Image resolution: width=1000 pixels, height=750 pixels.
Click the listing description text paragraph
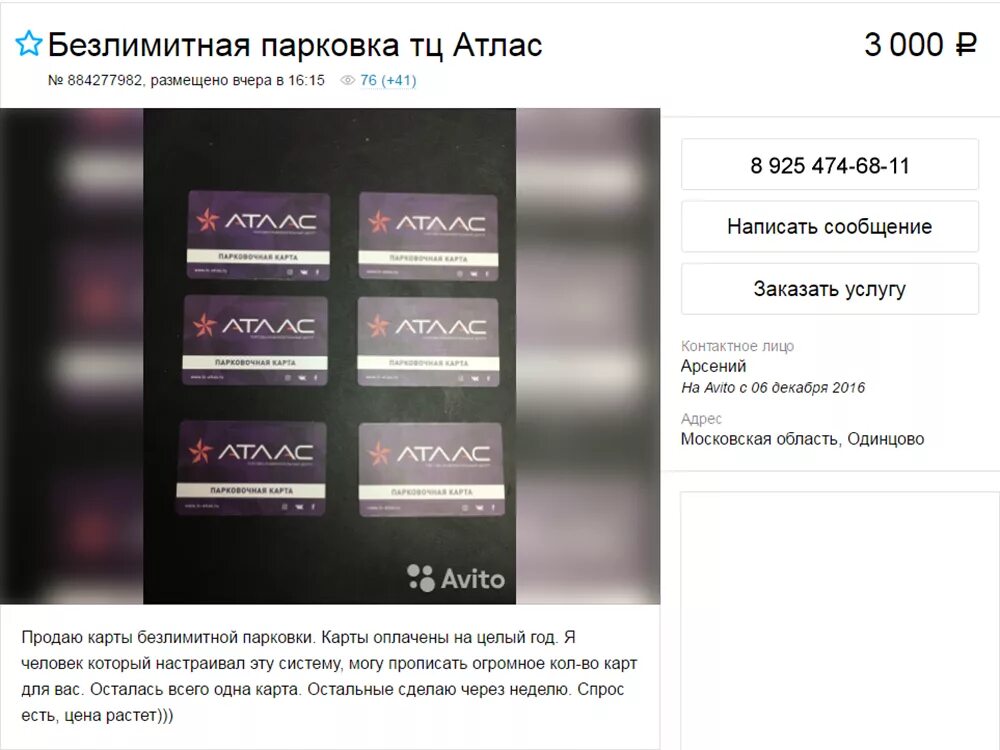pos(329,676)
